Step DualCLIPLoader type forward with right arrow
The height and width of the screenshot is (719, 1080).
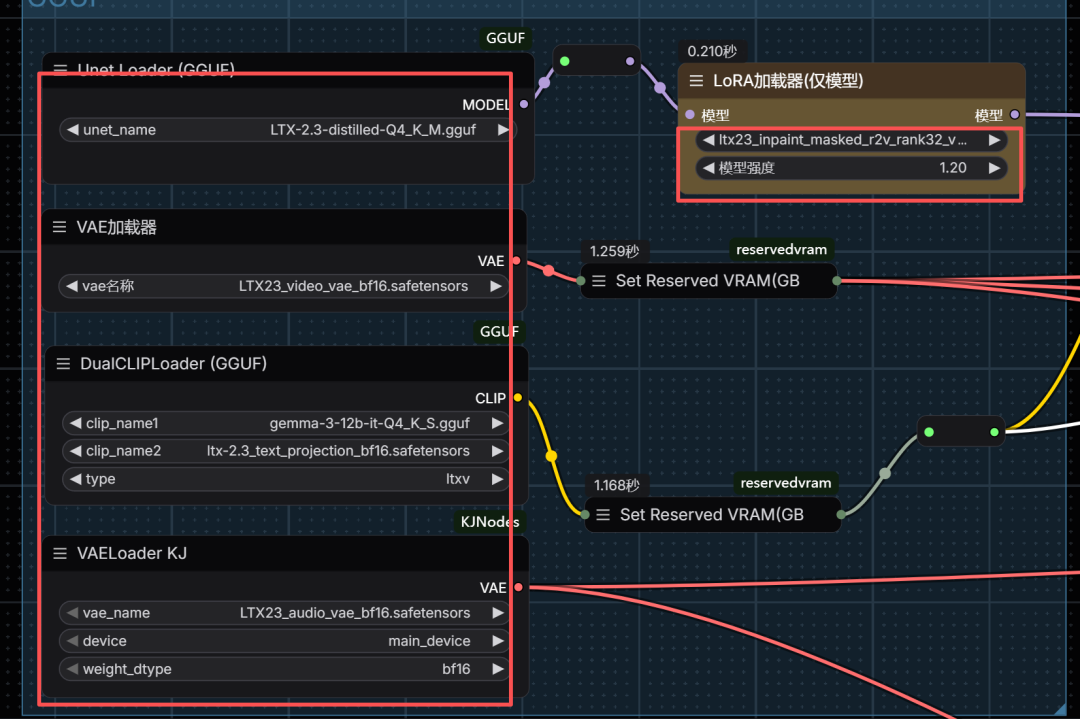[497, 479]
